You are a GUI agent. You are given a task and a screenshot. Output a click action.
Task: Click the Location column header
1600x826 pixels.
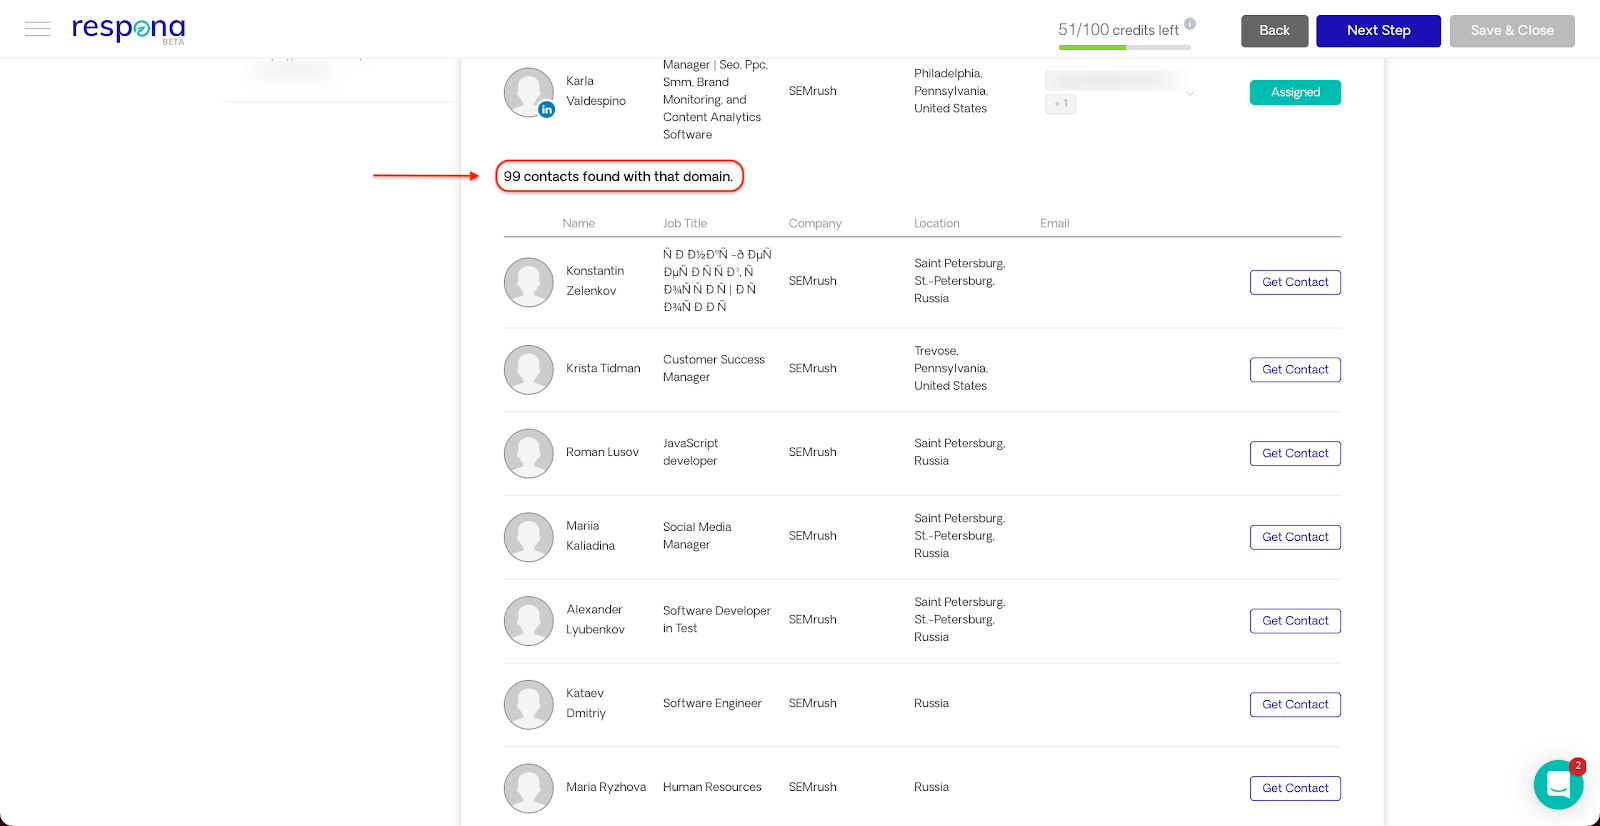click(937, 223)
